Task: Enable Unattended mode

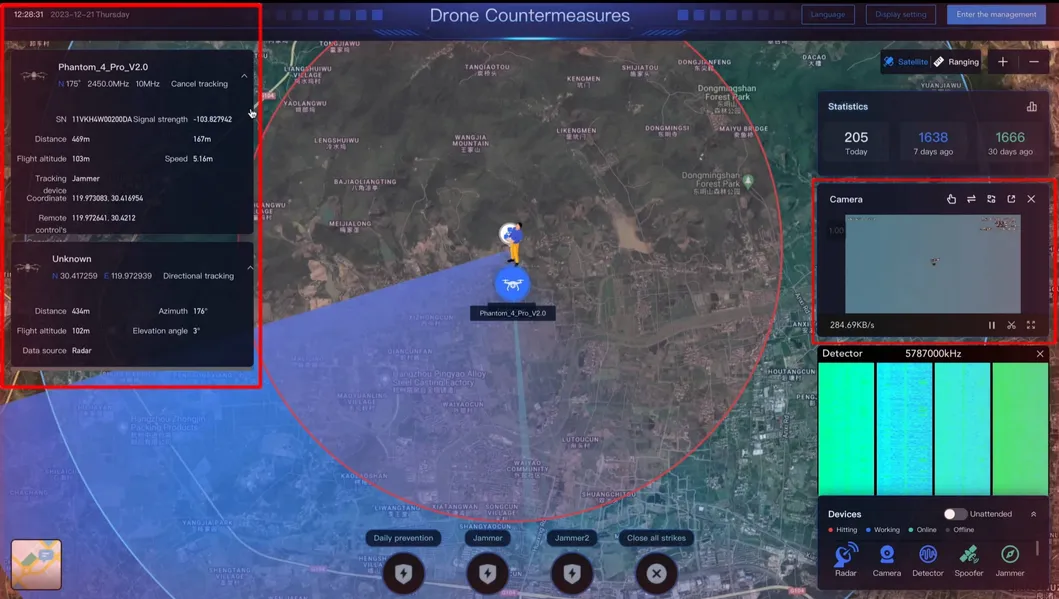Action: 953,513
